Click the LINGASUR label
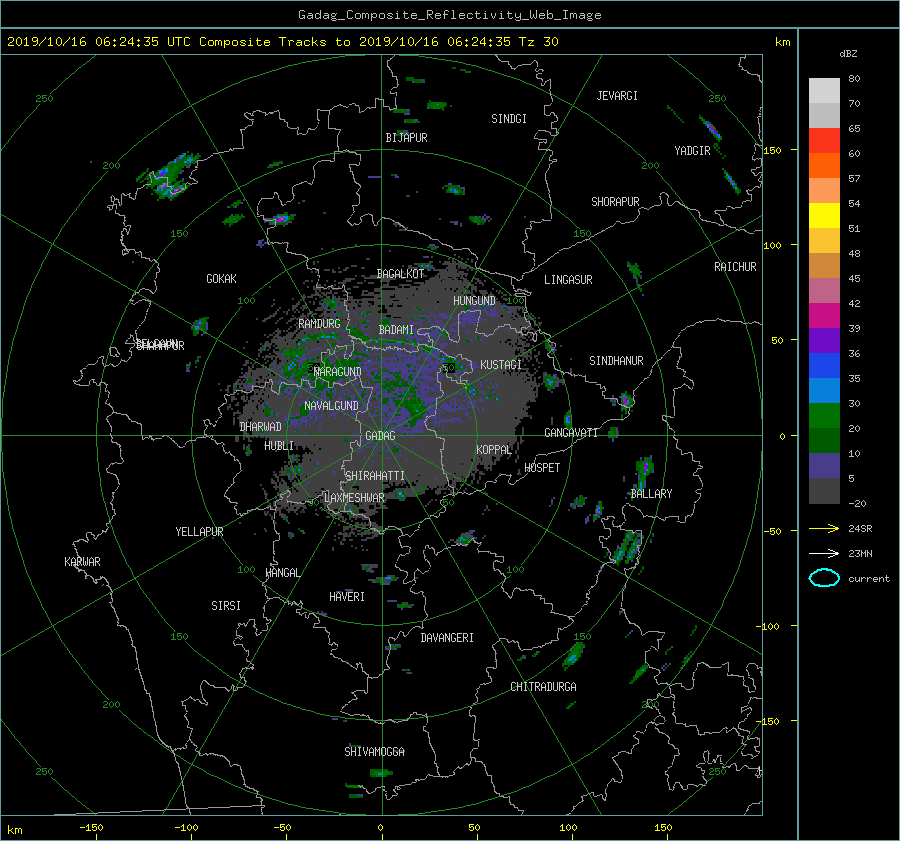Viewport: 900px width, 841px height. pos(568,280)
